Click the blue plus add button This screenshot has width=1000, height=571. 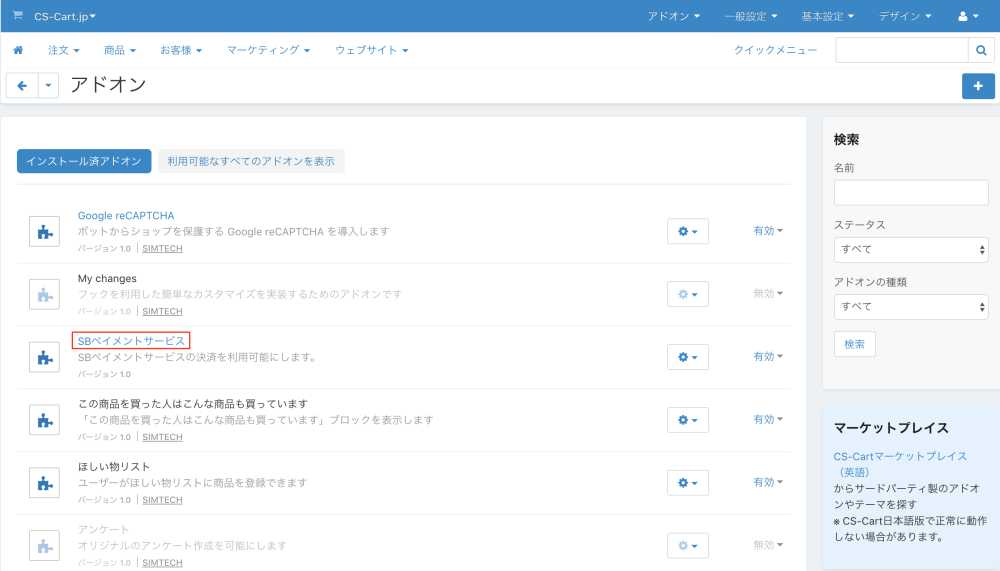click(x=978, y=86)
